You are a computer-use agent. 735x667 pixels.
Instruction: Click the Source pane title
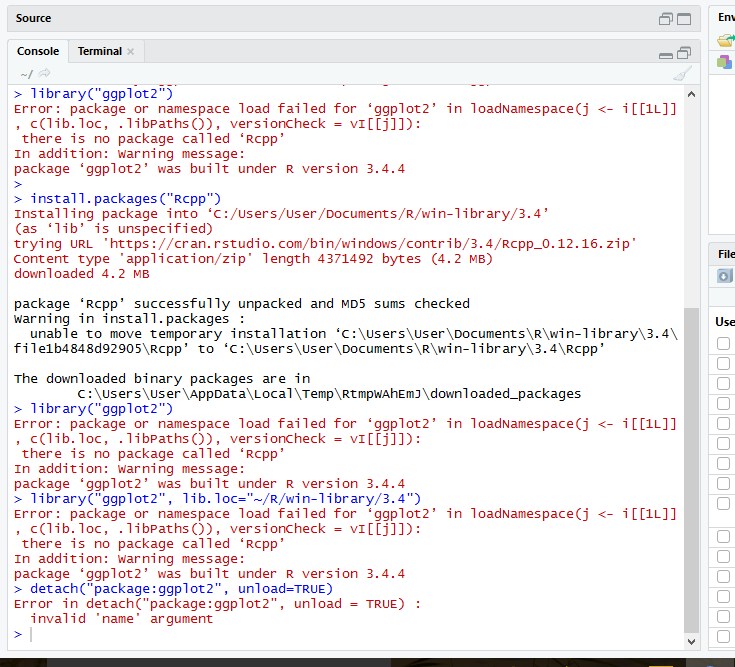pos(33,18)
